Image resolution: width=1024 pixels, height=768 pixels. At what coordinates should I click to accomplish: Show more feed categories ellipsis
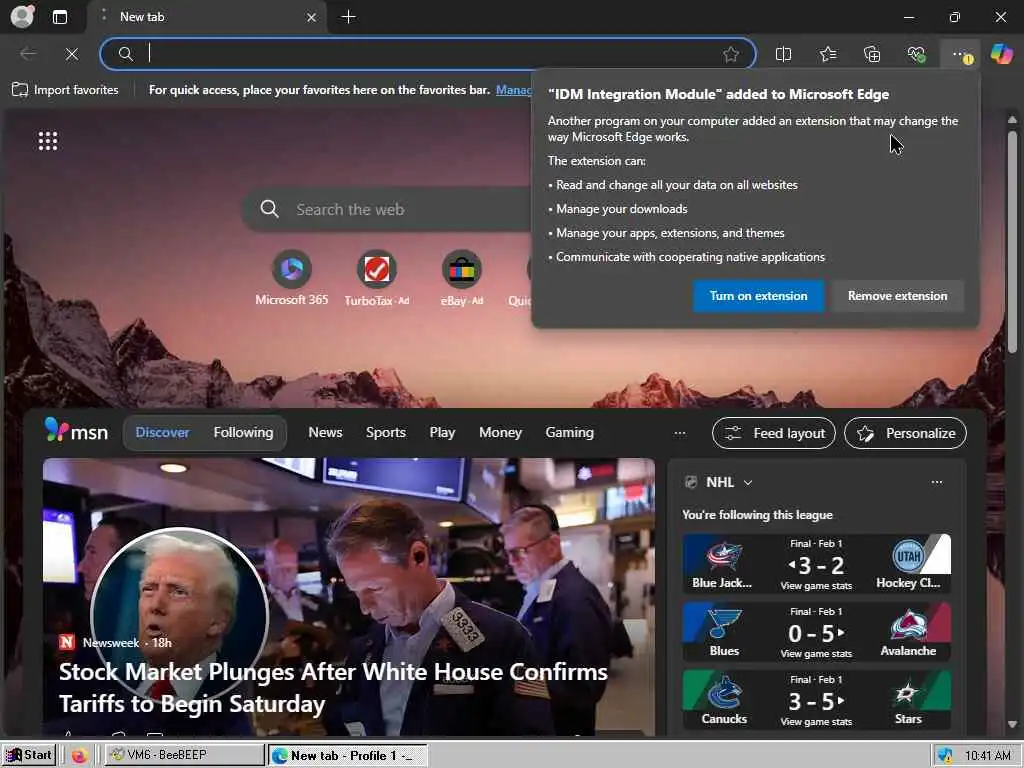(680, 433)
